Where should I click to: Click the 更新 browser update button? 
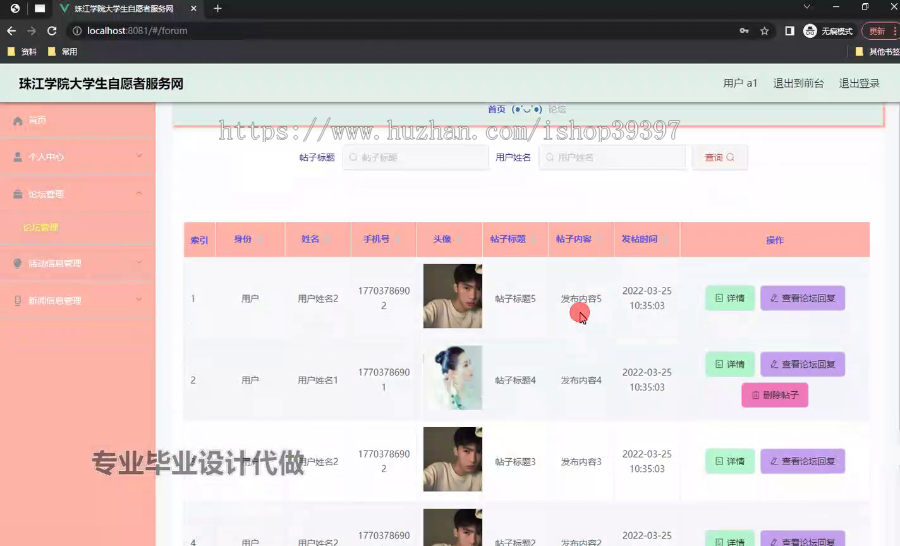882,31
